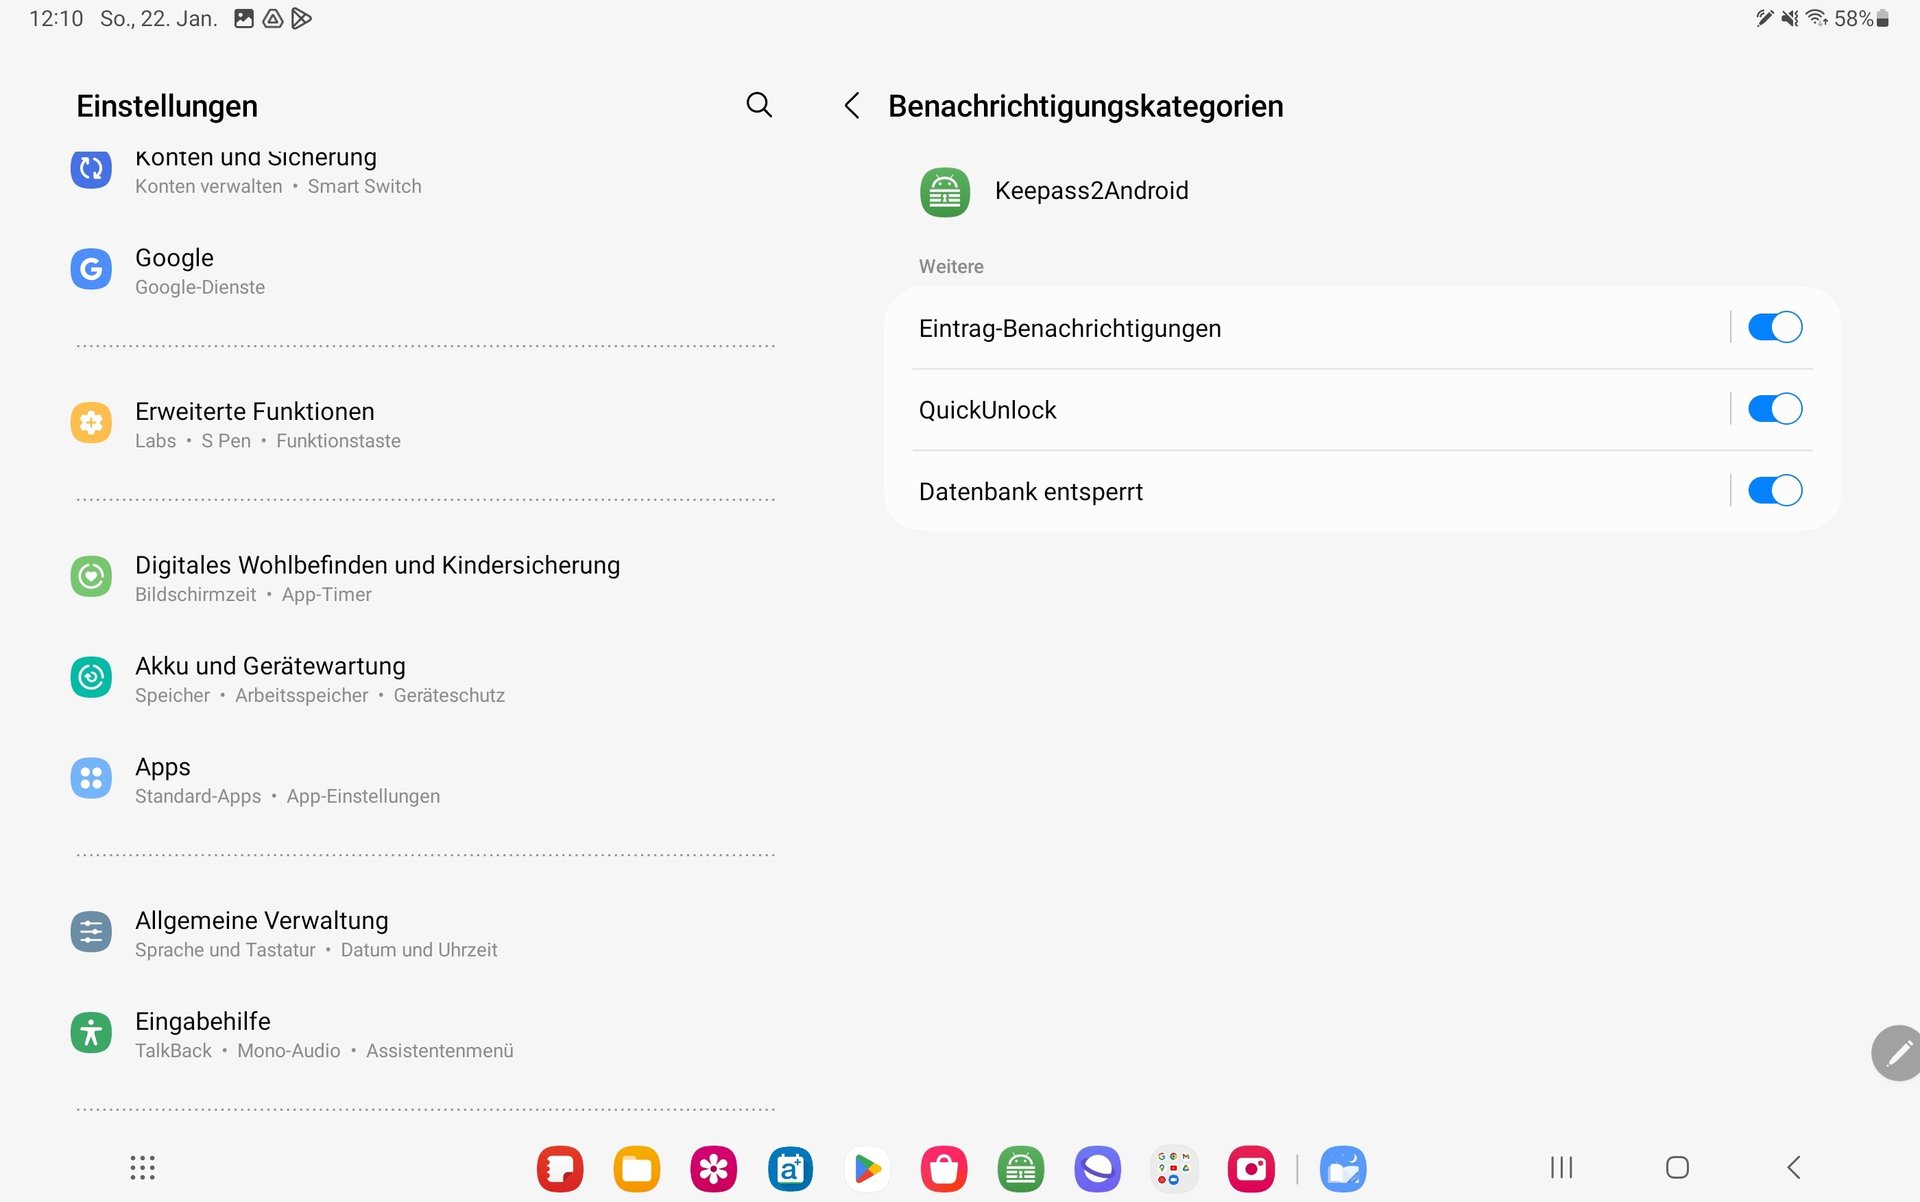Launch aCalendar app from the taskbar
The image size is (1920, 1202).
point(791,1169)
